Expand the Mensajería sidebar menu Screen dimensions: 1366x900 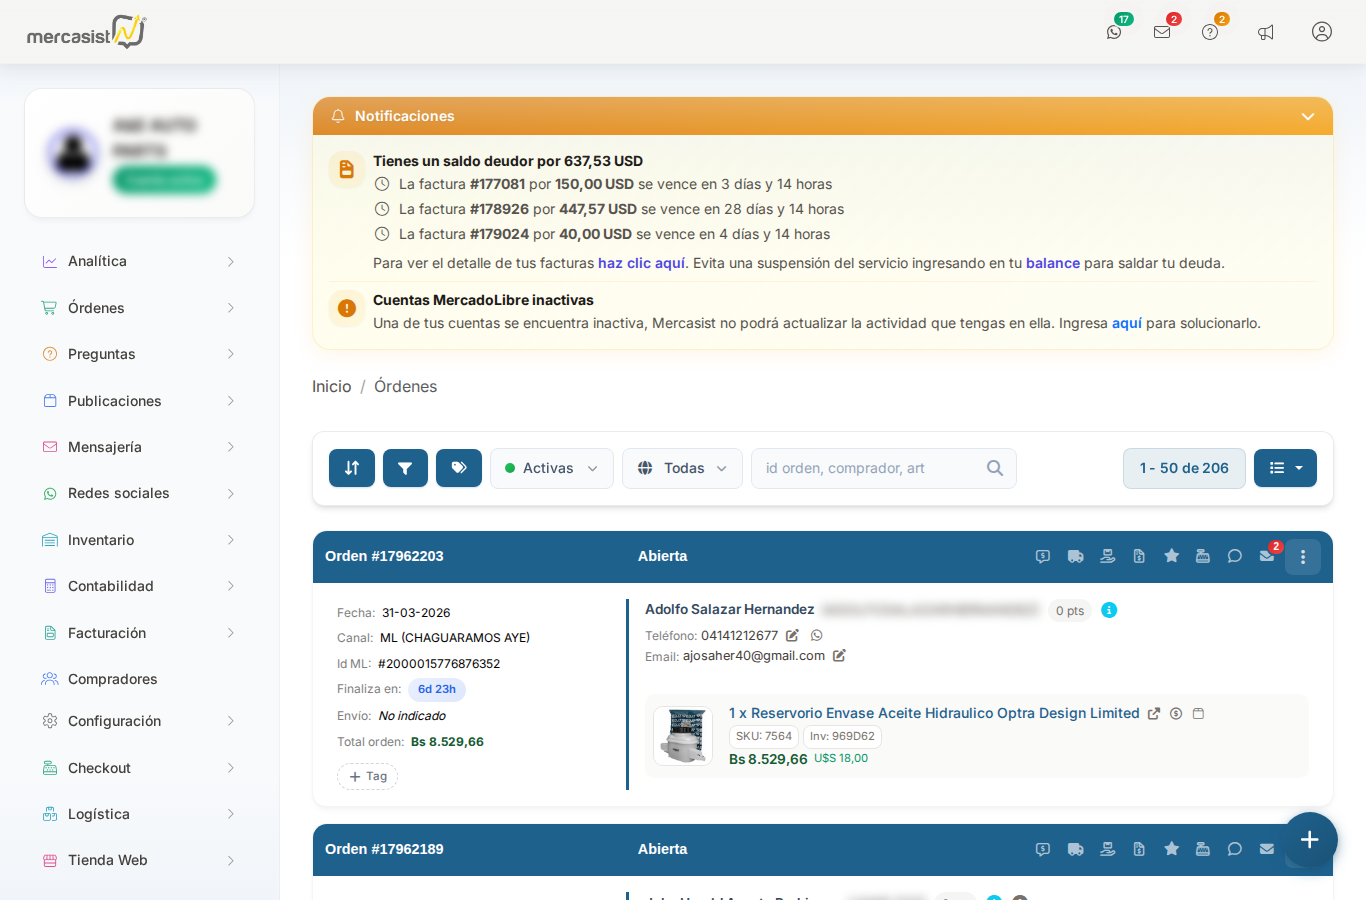(139, 447)
